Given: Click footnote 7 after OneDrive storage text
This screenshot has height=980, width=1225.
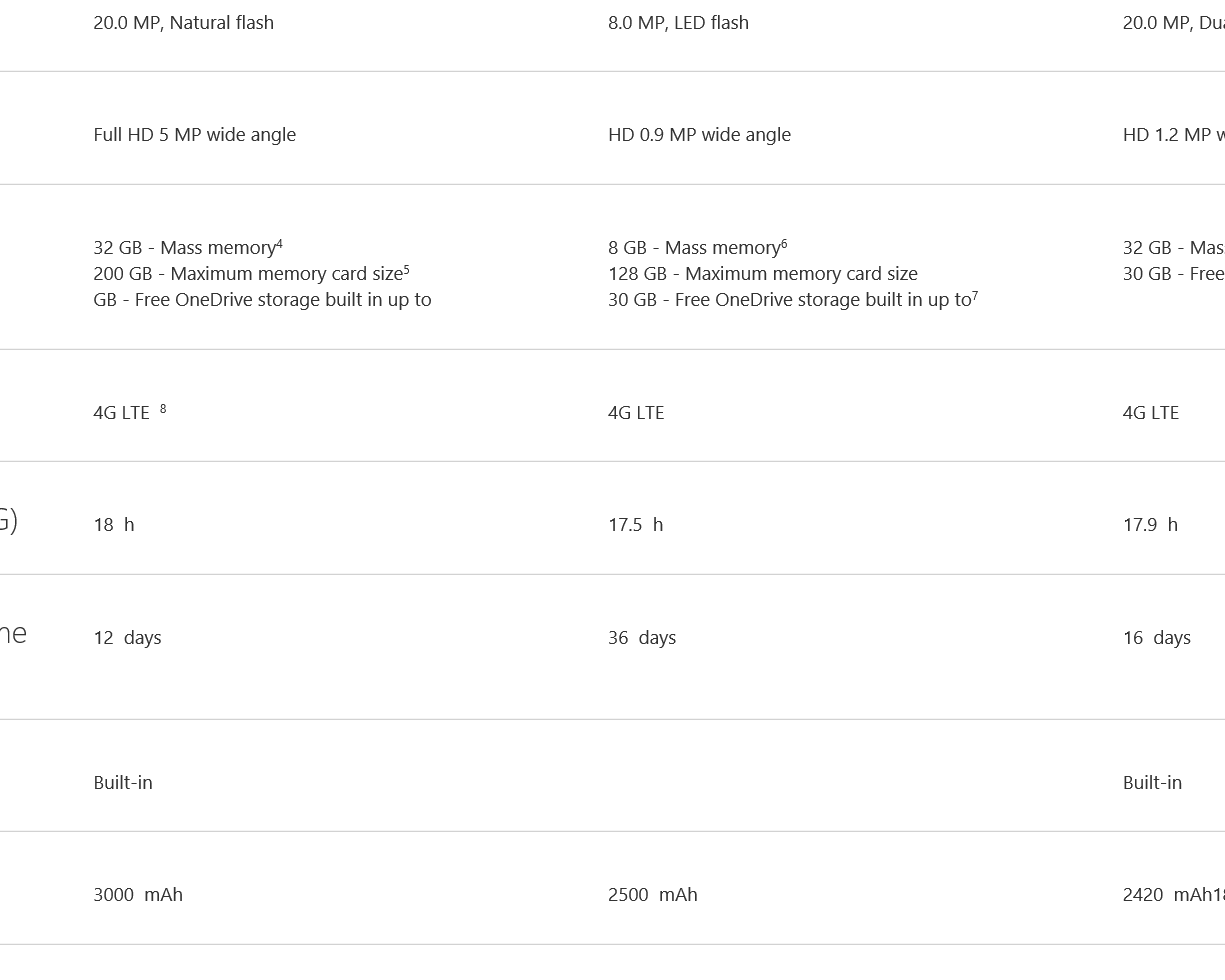Looking at the screenshot, I should point(975,295).
